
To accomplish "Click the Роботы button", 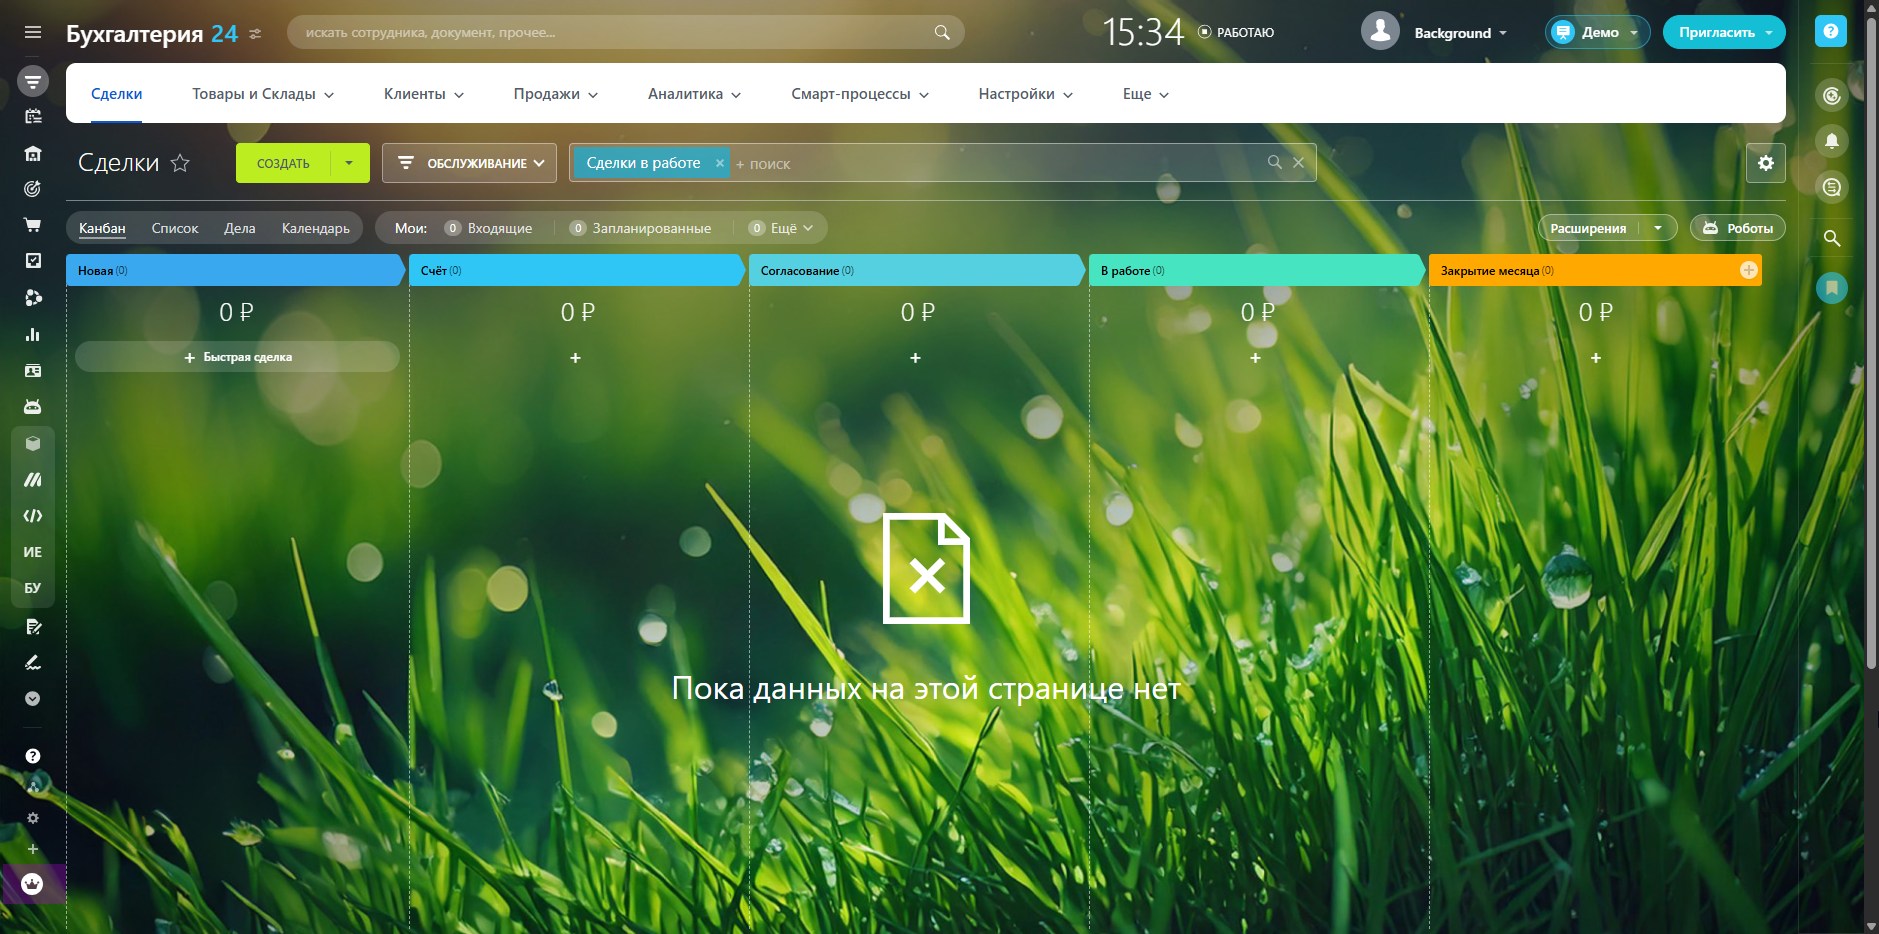I will pos(1738,228).
